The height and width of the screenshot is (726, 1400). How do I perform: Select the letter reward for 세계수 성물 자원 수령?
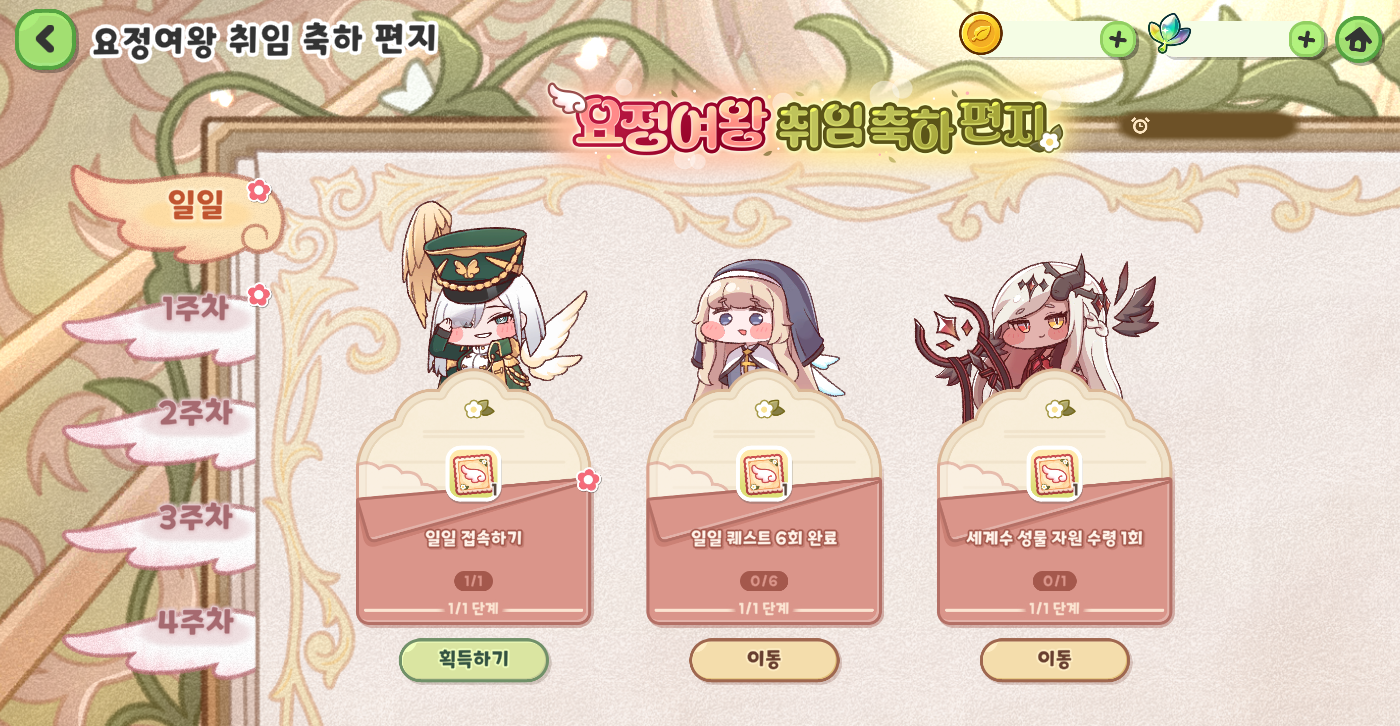tap(1054, 474)
